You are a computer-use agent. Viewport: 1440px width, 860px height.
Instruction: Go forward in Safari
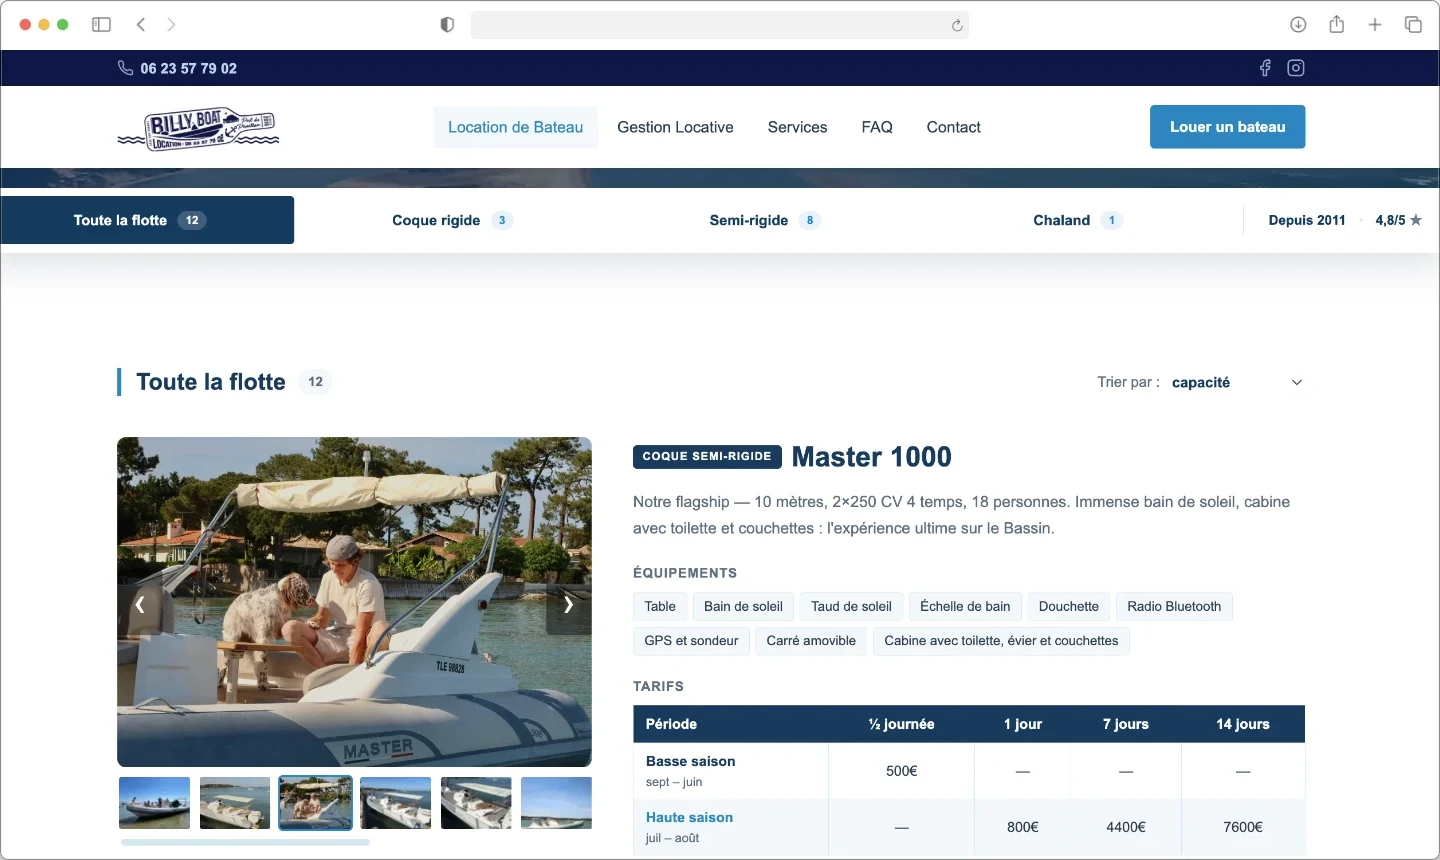click(x=171, y=24)
